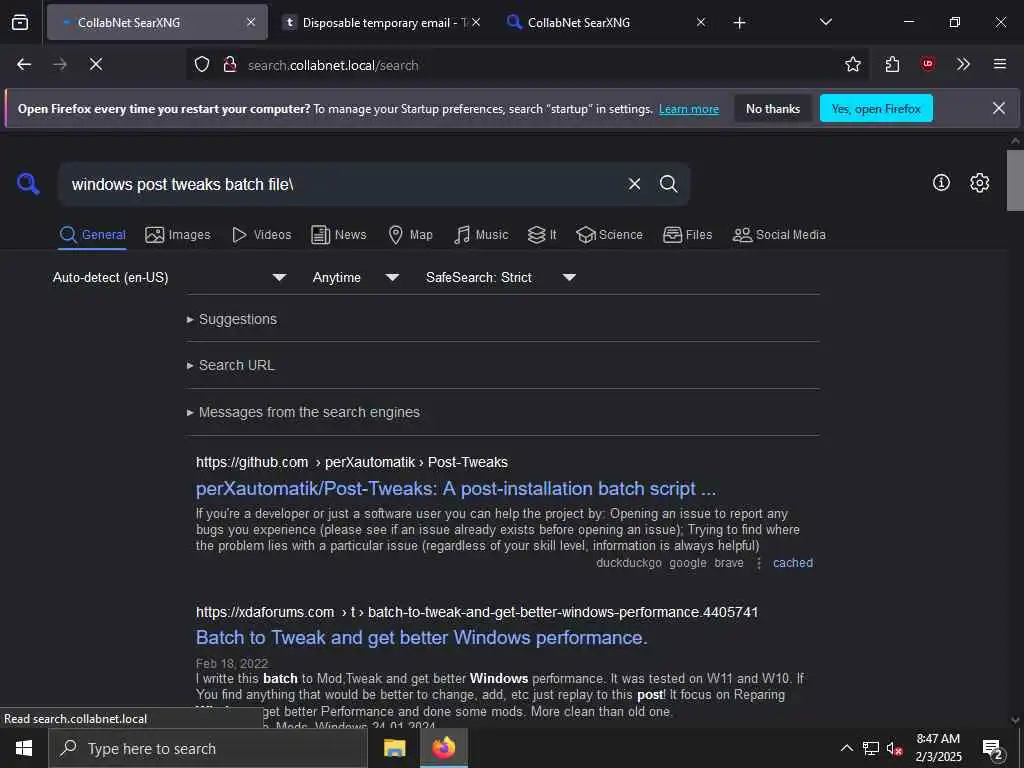Screen dimensions: 1024x768
Task: Open Firefox application hamburger menu
Action: point(999,64)
